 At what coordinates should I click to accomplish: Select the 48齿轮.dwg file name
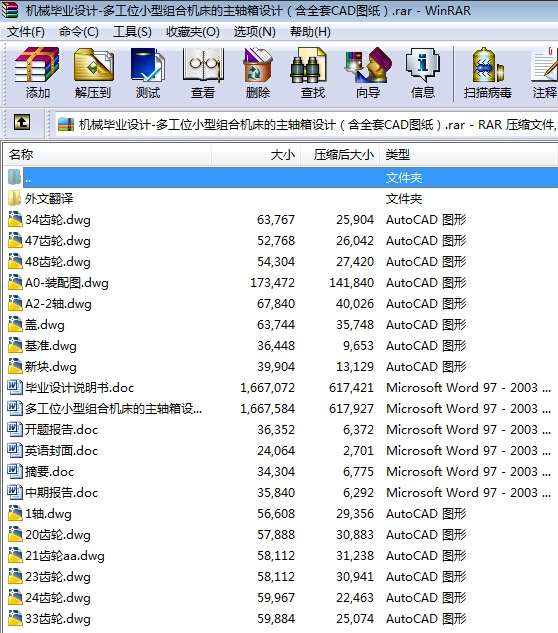58,262
